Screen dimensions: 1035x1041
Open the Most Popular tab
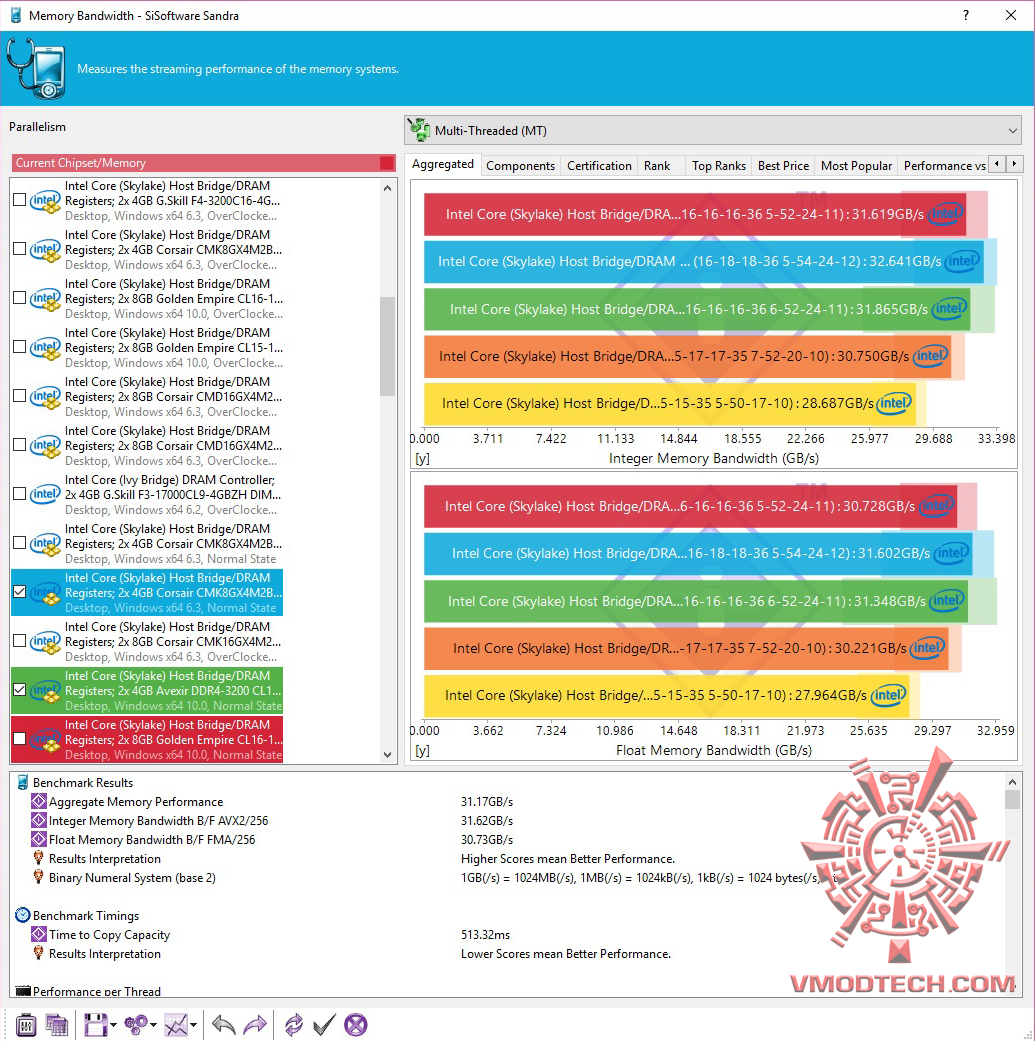[856, 165]
